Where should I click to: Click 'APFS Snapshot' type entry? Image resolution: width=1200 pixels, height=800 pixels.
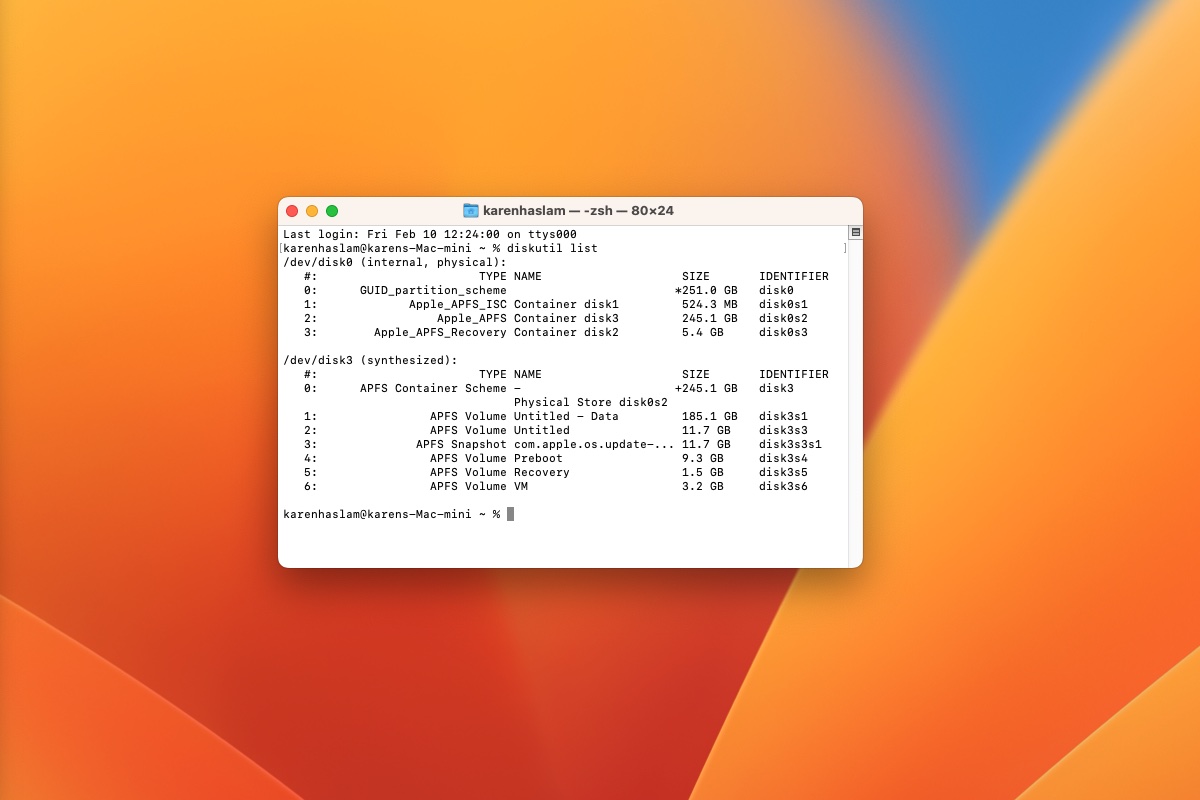tap(461, 444)
